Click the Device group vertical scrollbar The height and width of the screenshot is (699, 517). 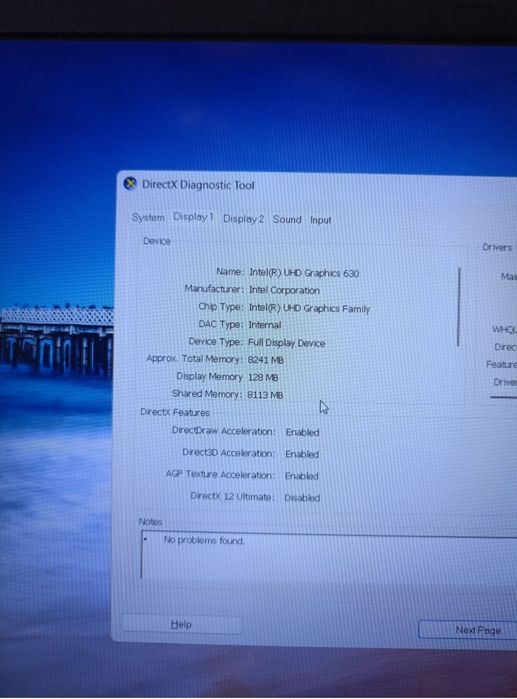pyautogui.click(x=459, y=306)
